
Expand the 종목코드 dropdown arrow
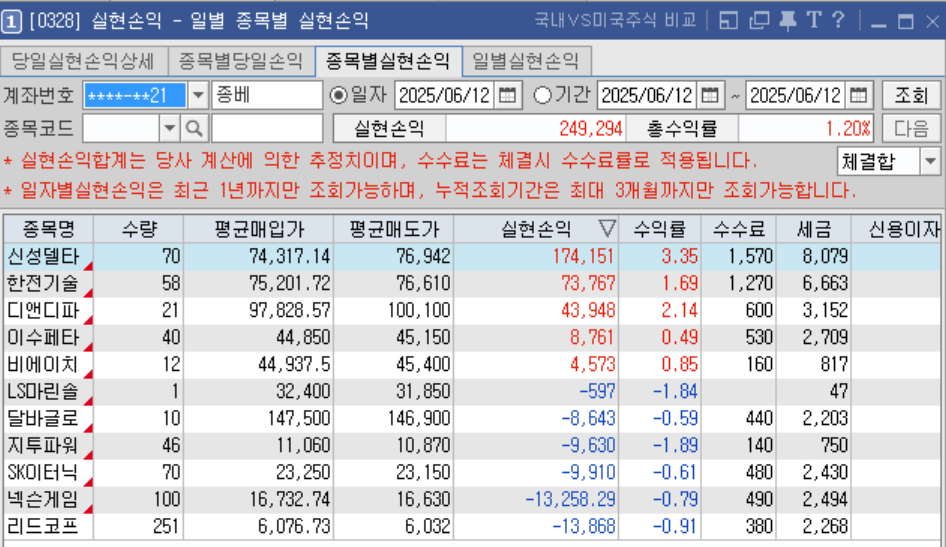pos(169,128)
